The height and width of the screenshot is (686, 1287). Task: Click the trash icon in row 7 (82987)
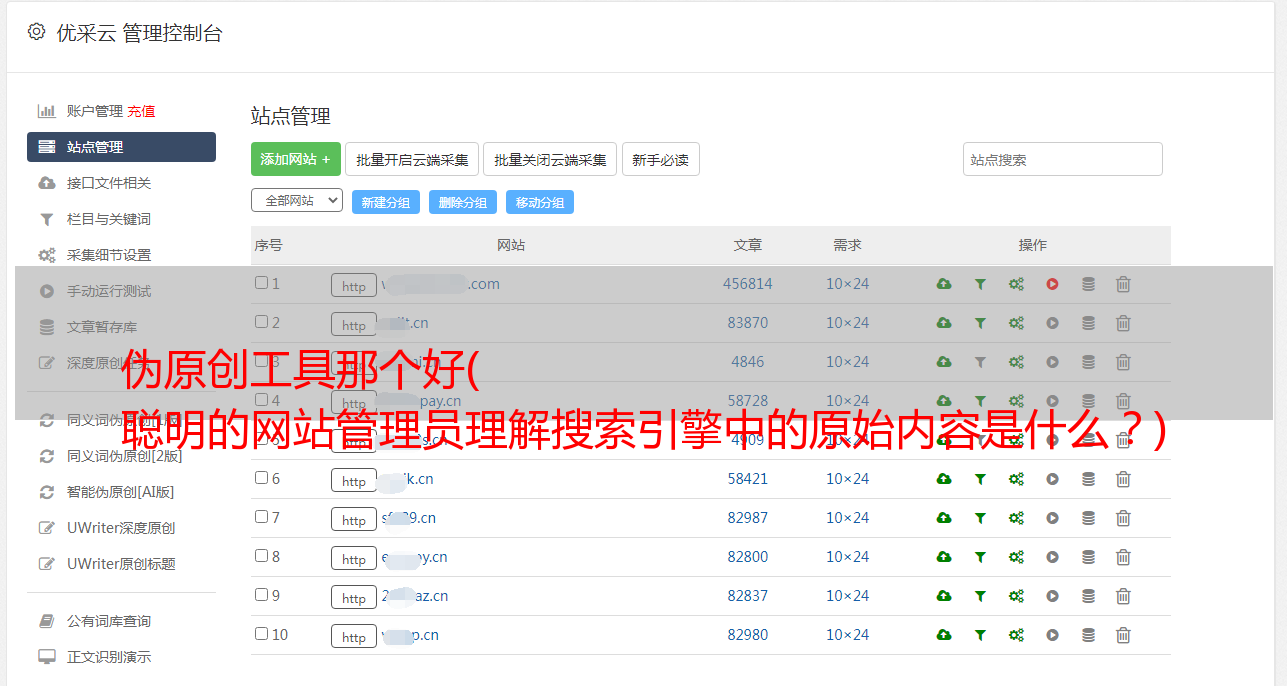(1123, 518)
